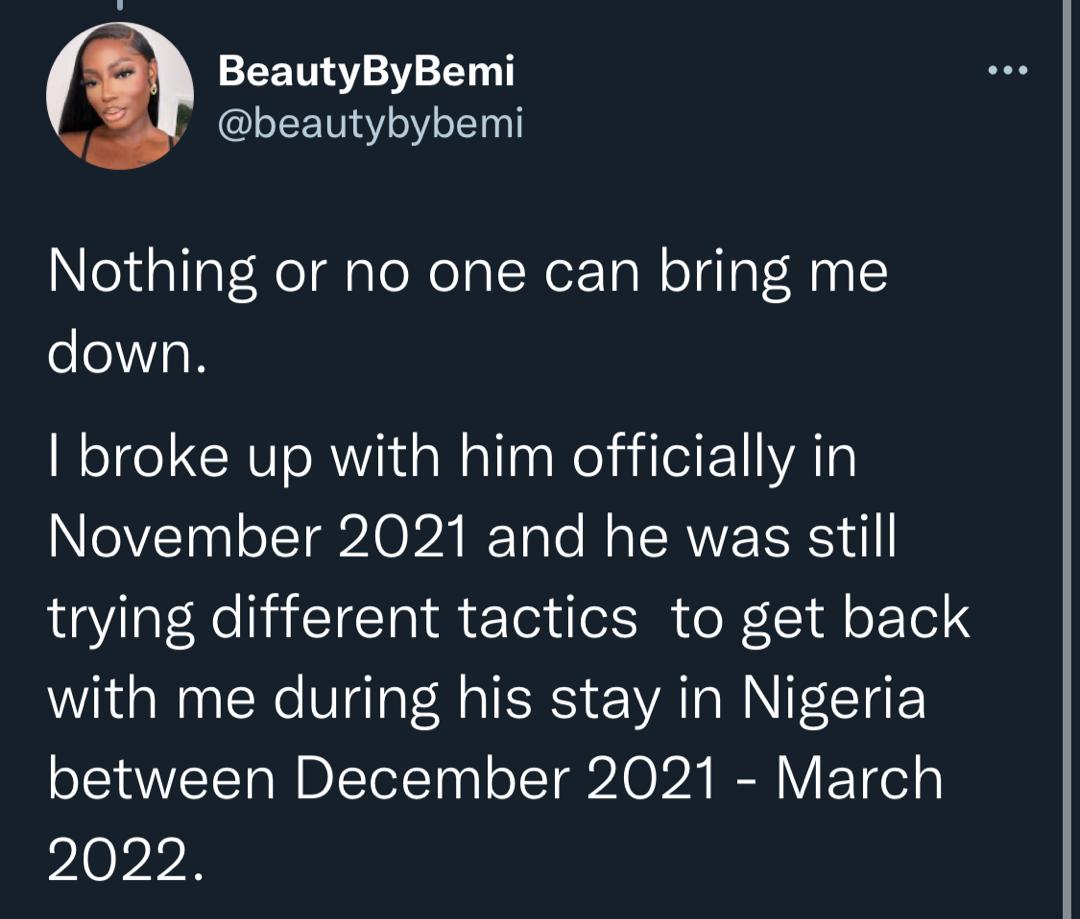Click "and he was still" in the tweet
This screenshot has height=919, width=1080.
692,539
